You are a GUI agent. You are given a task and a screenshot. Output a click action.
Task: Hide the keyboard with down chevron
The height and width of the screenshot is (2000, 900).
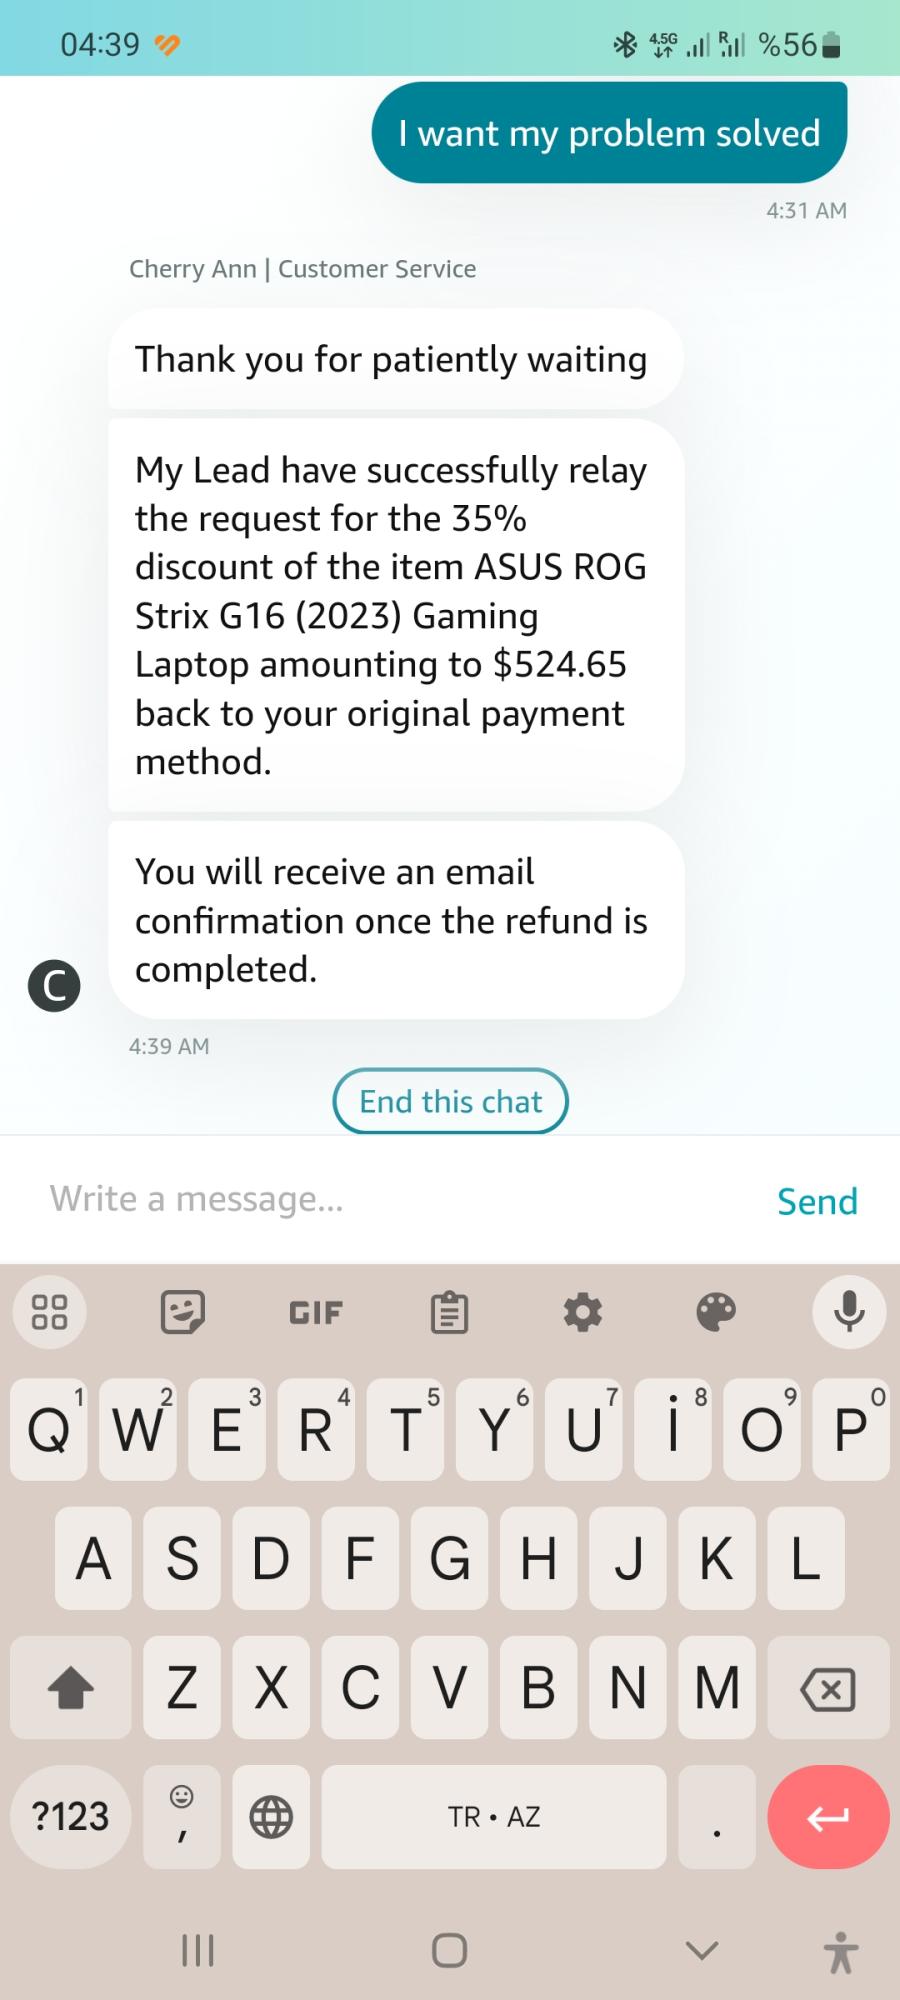702,1950
